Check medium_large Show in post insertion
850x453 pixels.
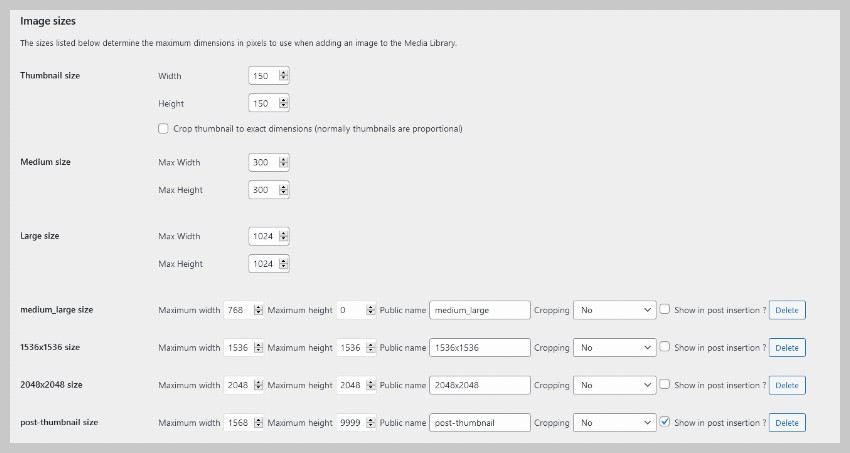pos(664,310)
